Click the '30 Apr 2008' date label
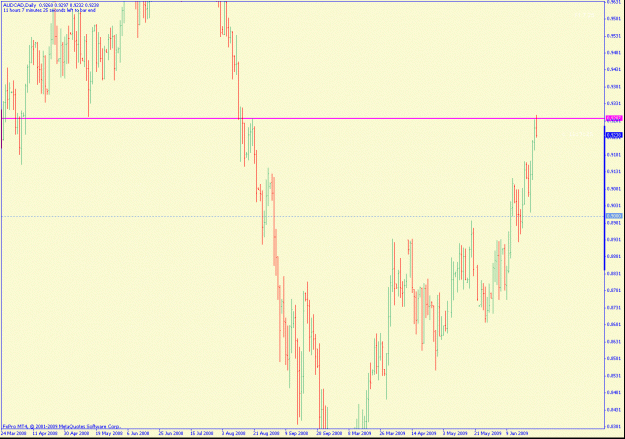 [77, 433]
